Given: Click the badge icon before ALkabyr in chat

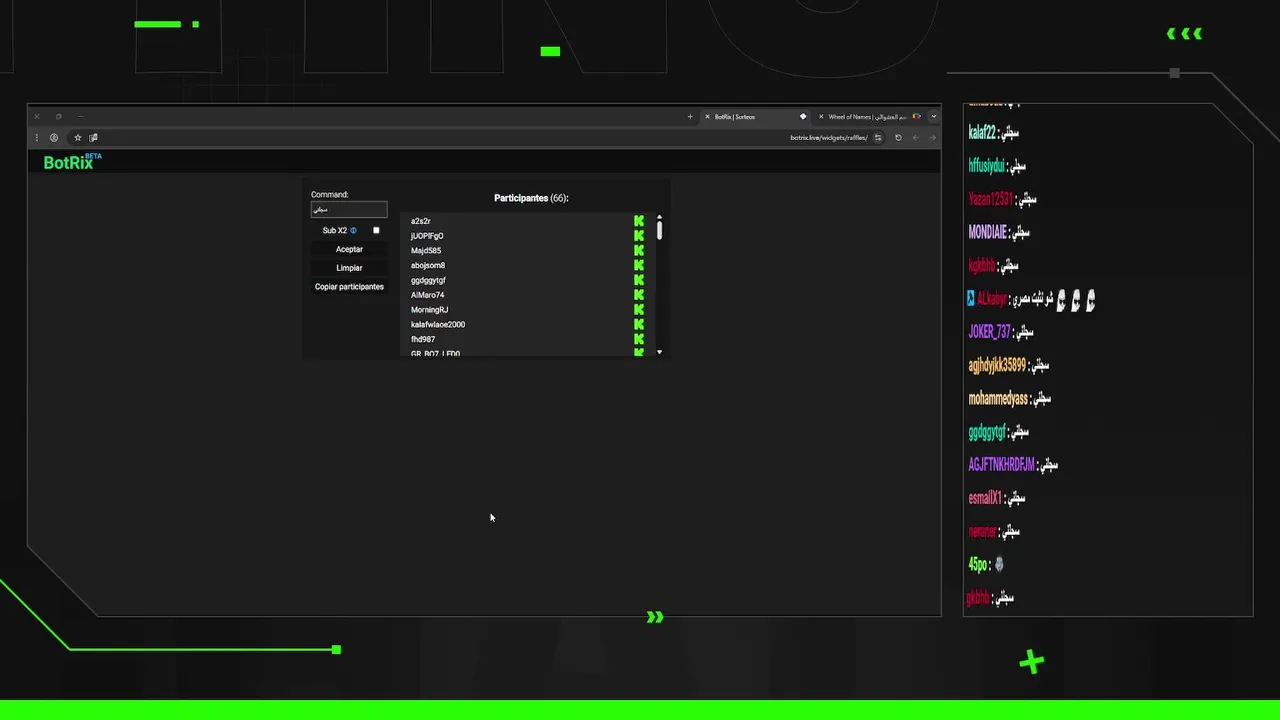Looking at the screenshot, I should pos(970,298).
